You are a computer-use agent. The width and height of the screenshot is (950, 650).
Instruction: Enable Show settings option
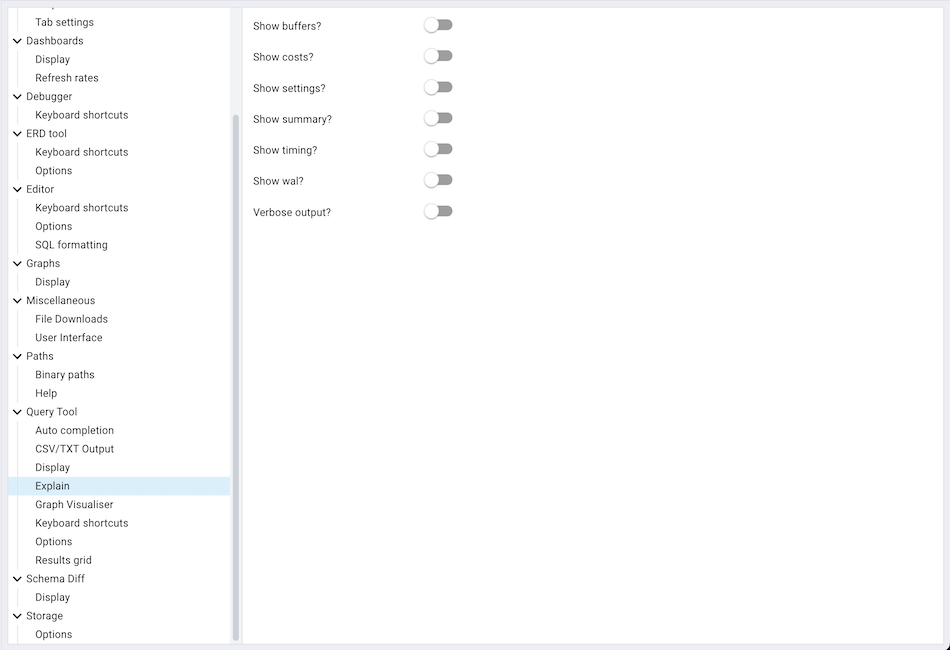pyautogui.click(x=438, y=87)
